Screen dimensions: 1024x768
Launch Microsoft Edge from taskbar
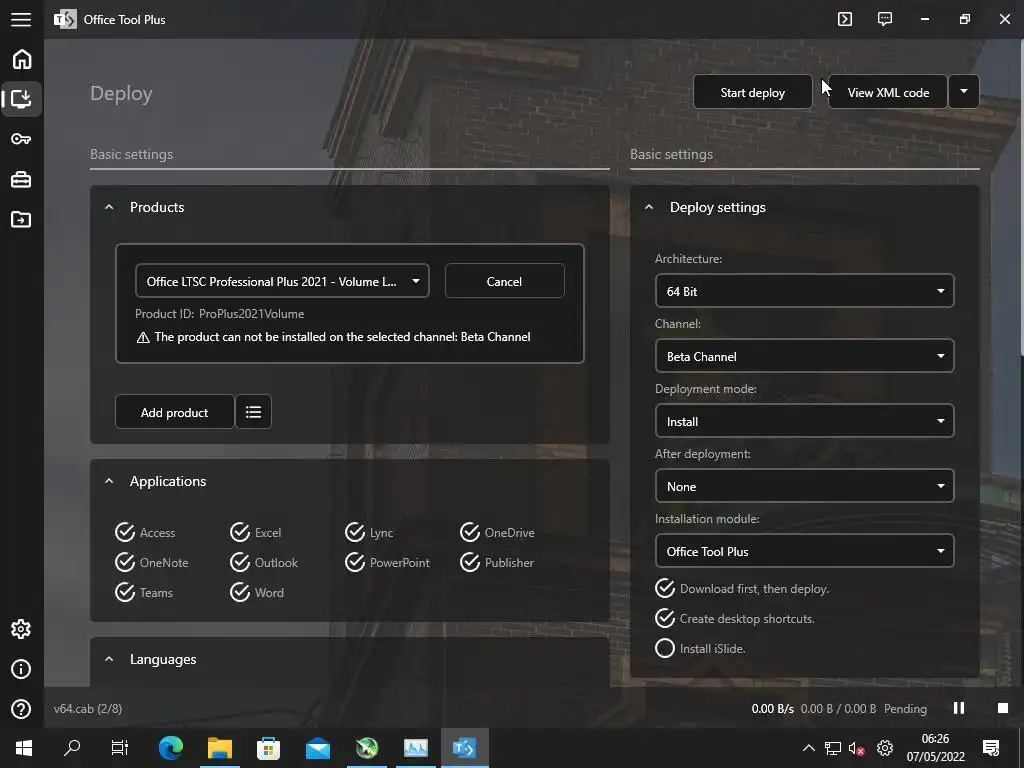171,748
